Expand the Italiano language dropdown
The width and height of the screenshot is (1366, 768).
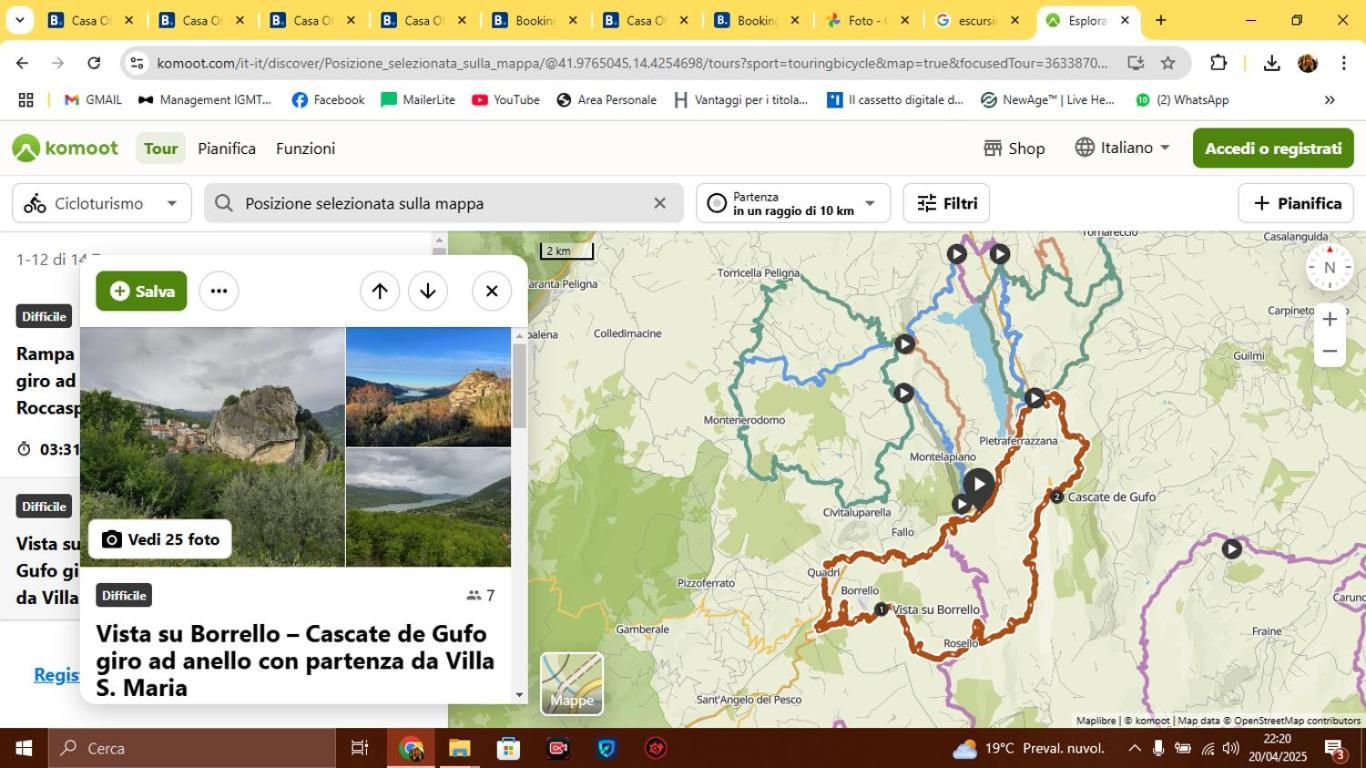tap(1122, 147)
